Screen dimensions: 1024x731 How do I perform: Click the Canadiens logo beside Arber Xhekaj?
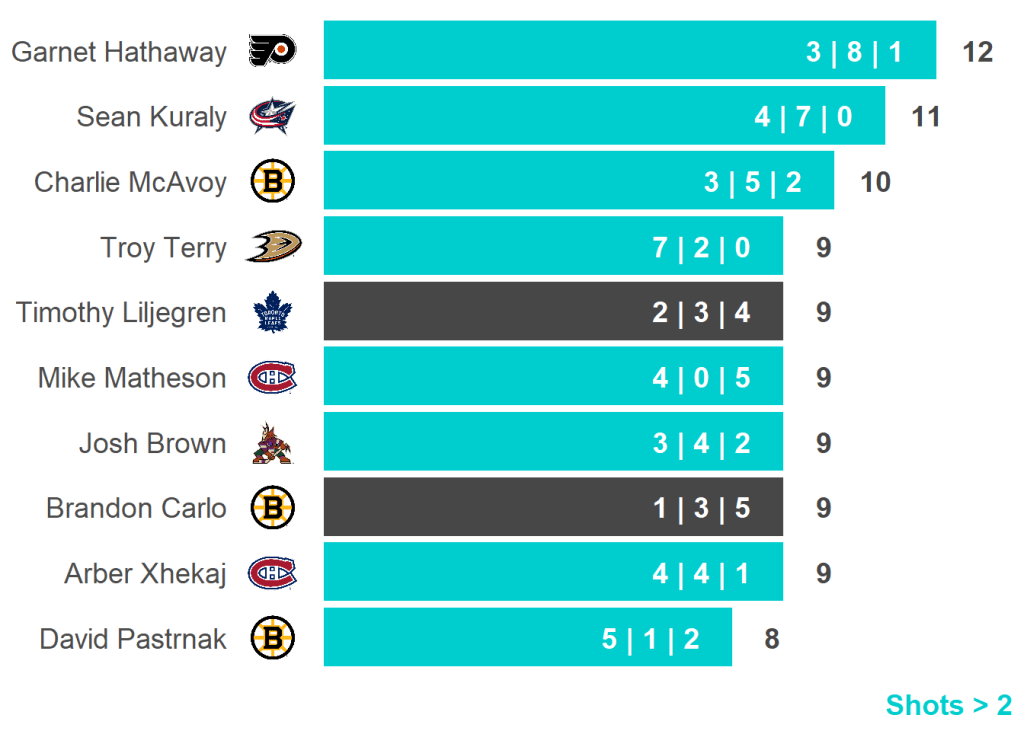tap(272, 573)
